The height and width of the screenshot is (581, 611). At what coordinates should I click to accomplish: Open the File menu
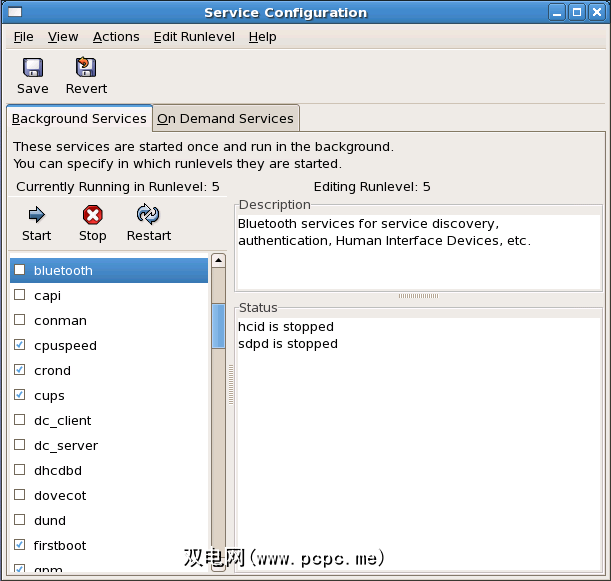(x=23, y=37)
